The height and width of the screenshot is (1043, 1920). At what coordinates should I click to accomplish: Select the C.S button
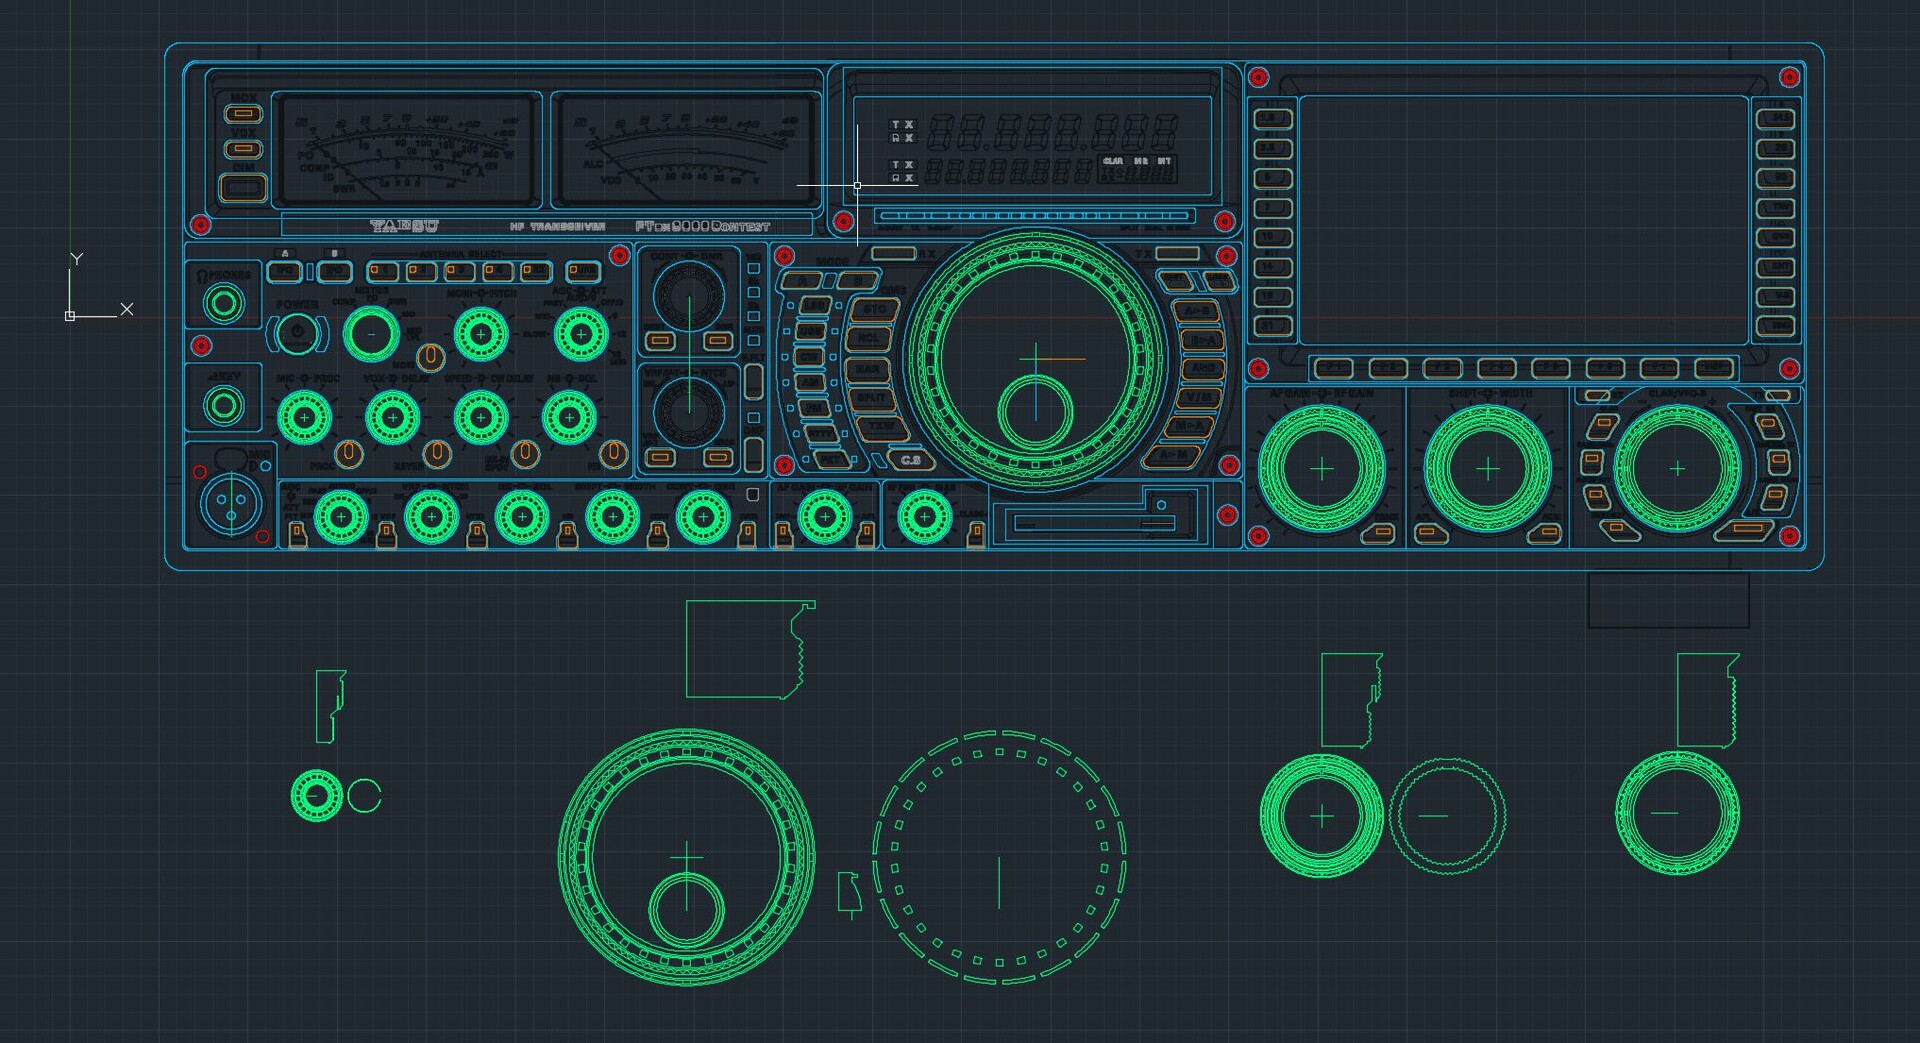coord(910,461)
